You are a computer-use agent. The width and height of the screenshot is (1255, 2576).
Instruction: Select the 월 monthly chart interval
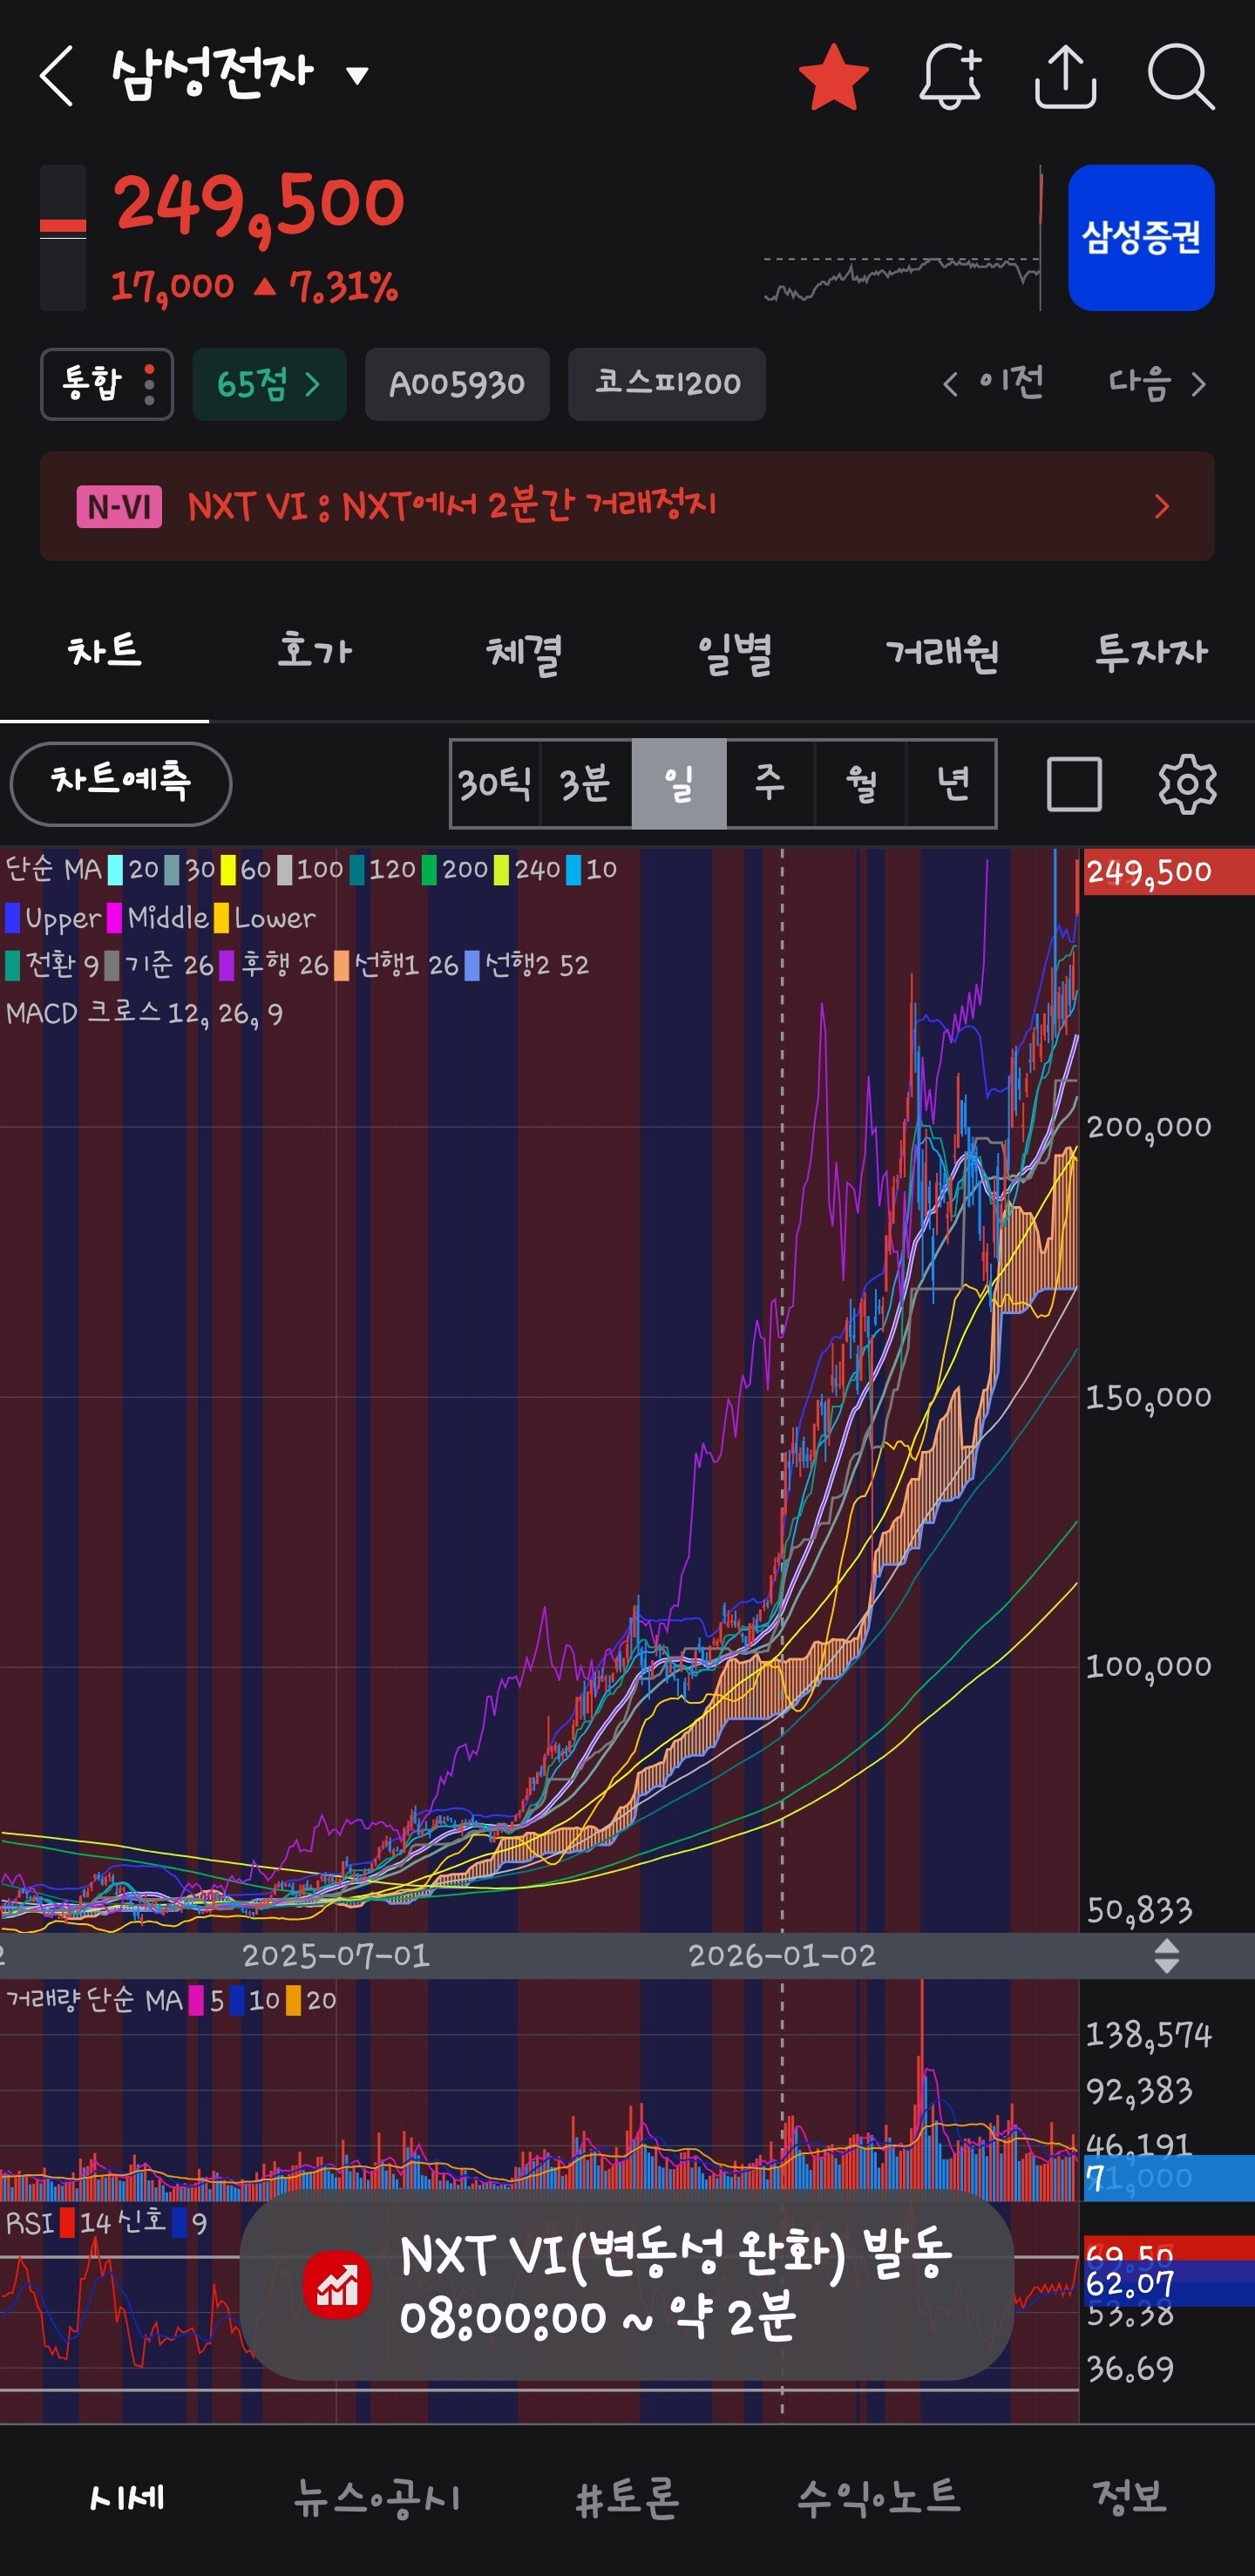861,783
